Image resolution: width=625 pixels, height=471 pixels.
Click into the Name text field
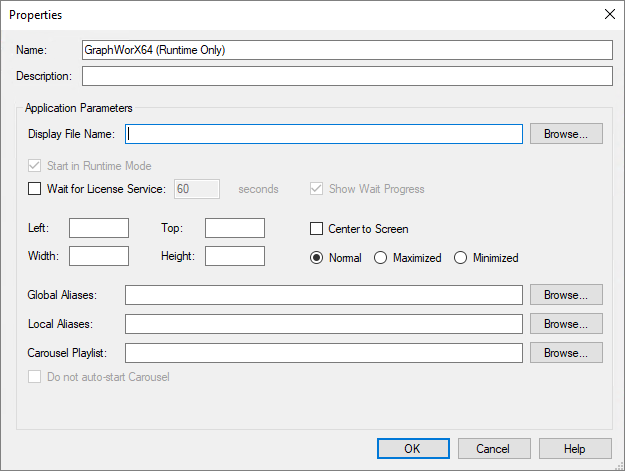347,50
